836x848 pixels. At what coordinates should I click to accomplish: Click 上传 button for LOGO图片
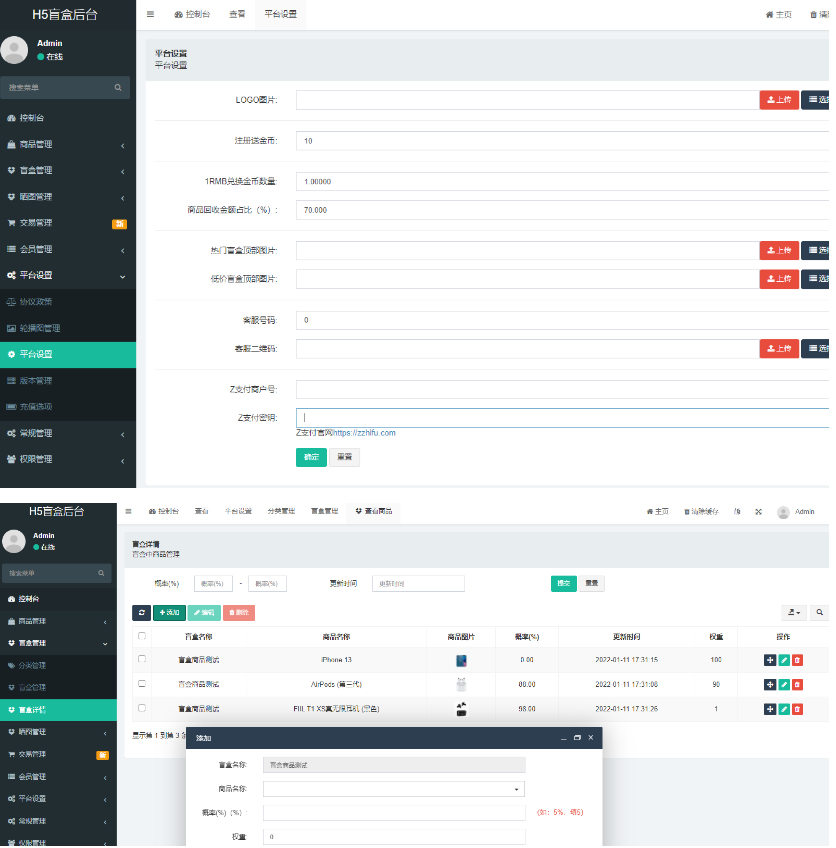click(779, 100)
